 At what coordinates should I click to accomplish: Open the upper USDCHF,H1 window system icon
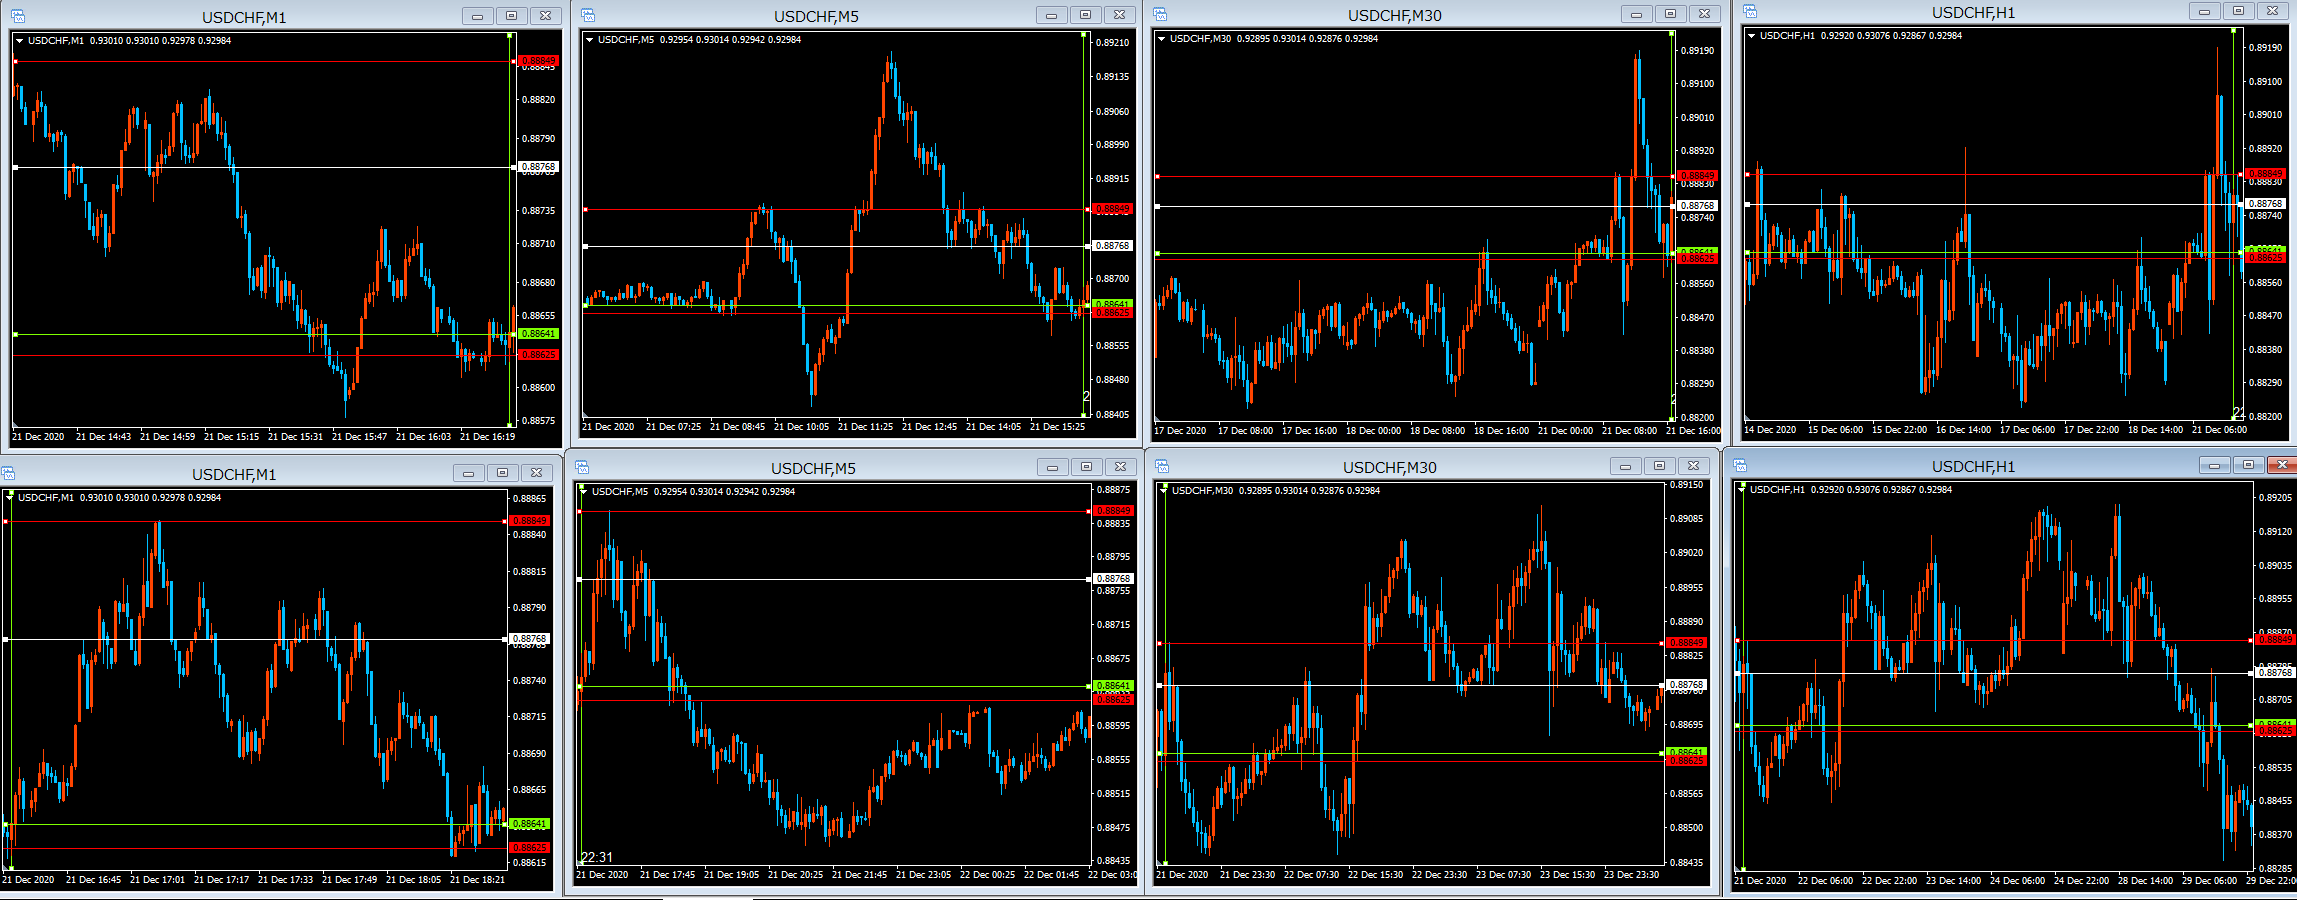tap(1751, 11)
